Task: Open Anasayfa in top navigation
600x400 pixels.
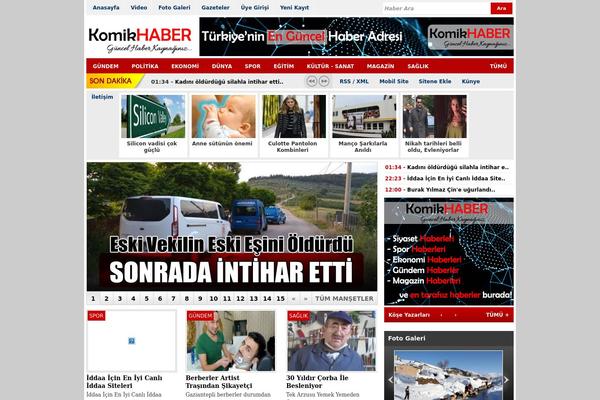Action: [x=106, y=7]
